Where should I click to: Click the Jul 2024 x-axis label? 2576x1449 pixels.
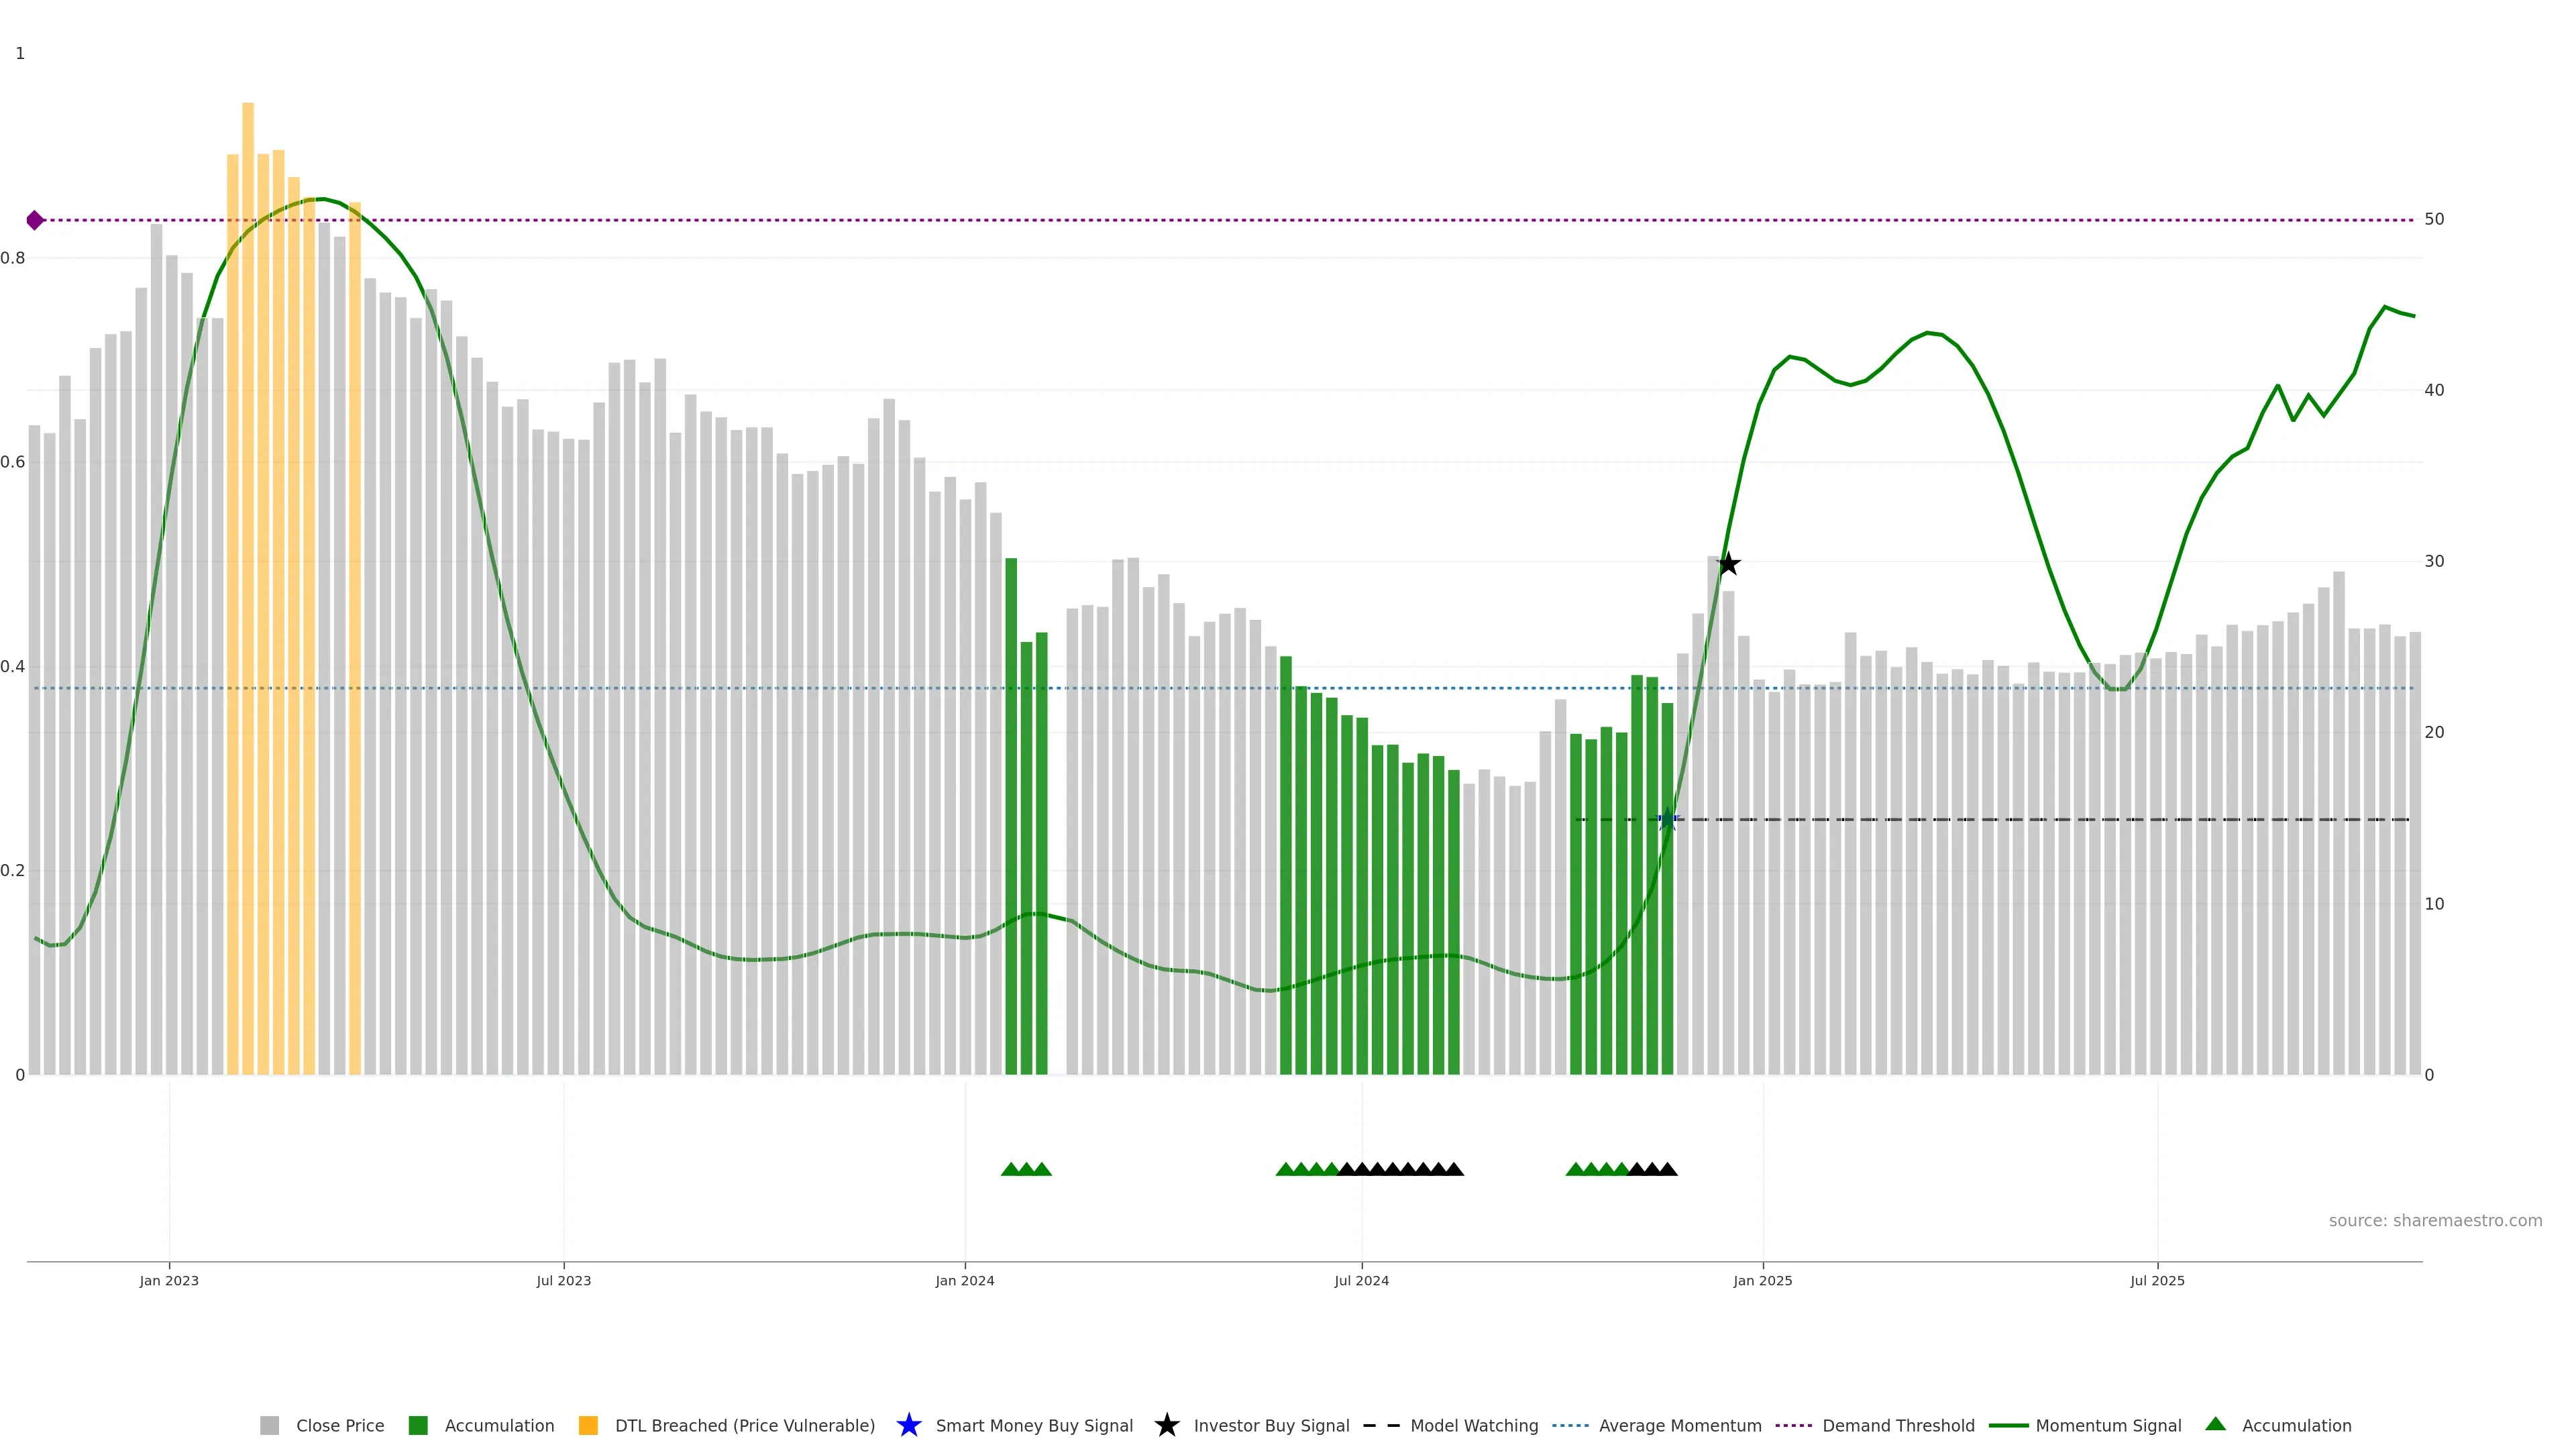pos(1361,1281)
